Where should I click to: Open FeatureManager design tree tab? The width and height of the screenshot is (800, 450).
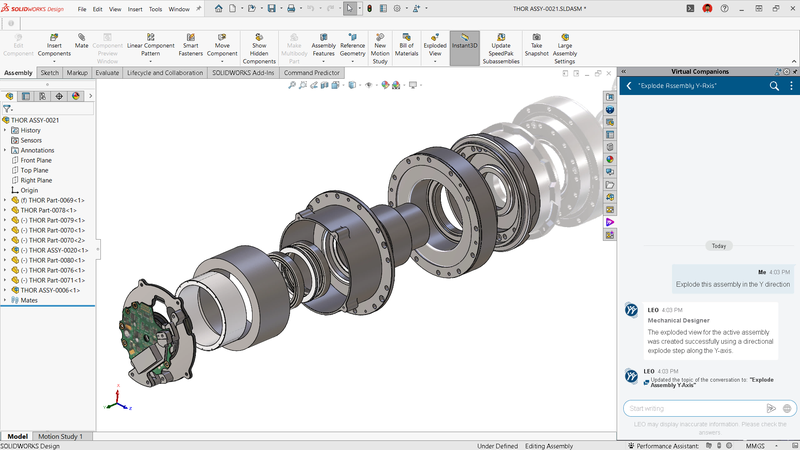9,96
